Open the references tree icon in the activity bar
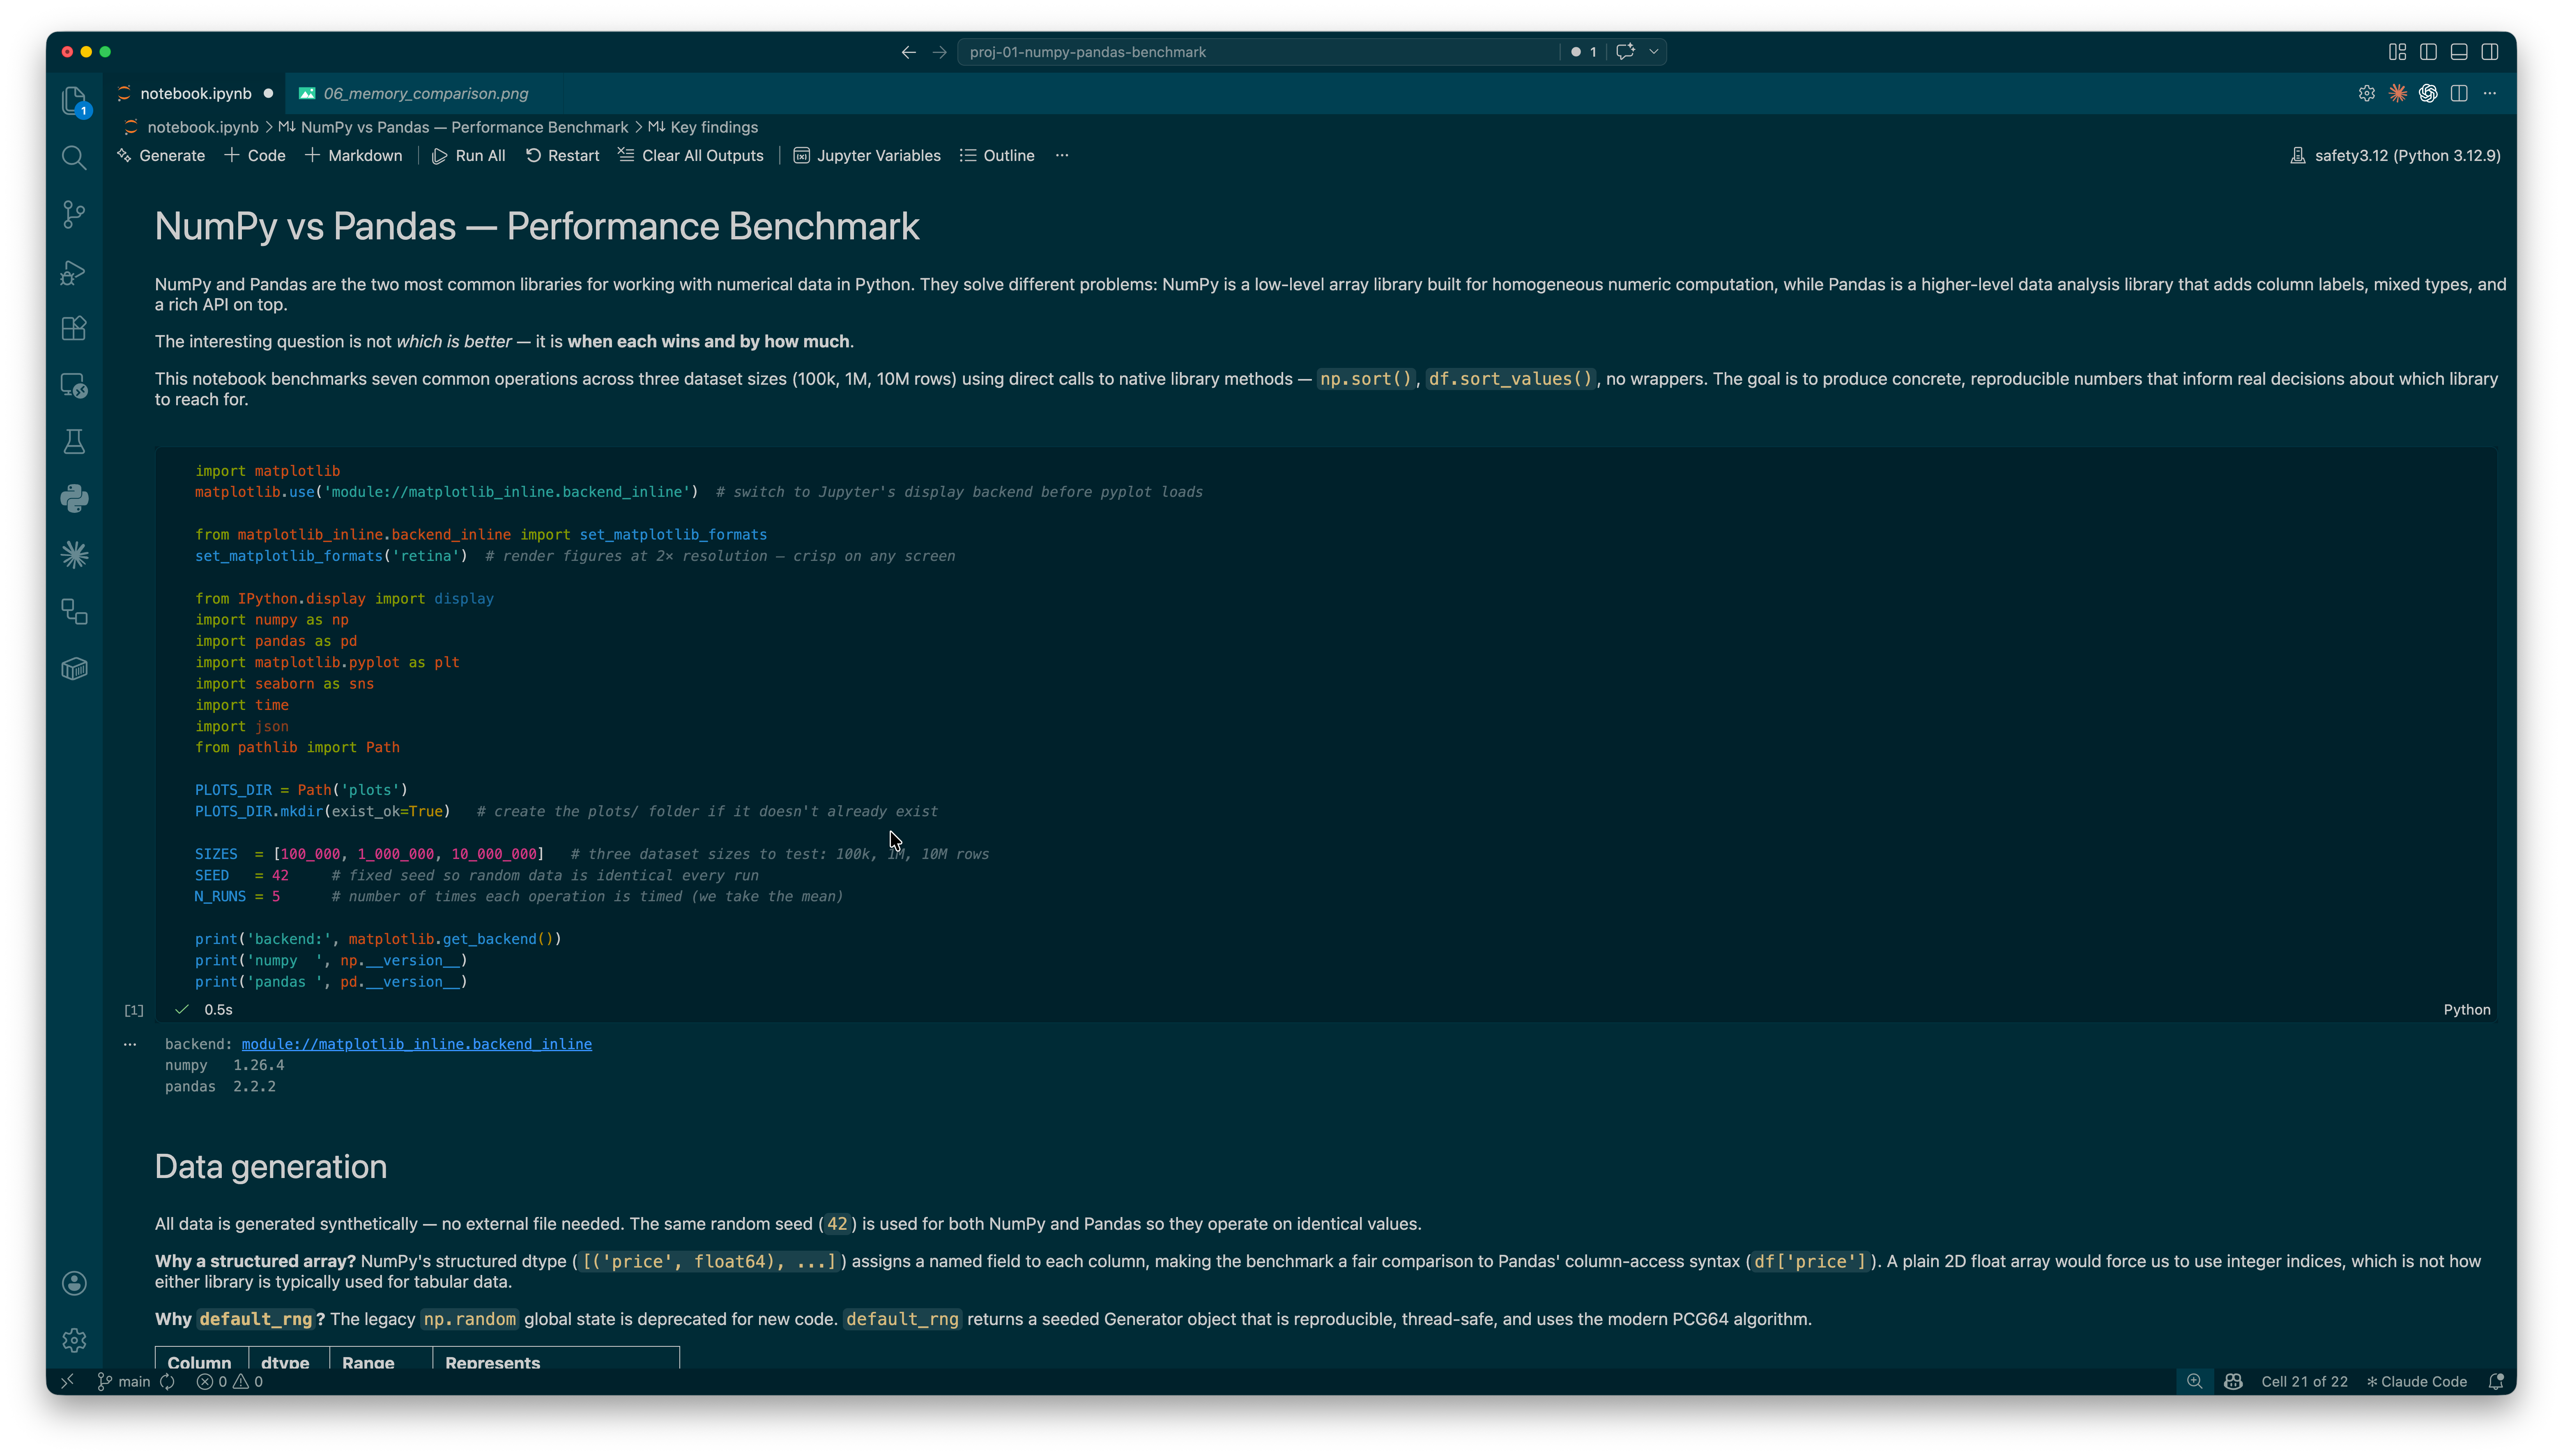Screen dimensions: 2563x1456 click(74, 612)
